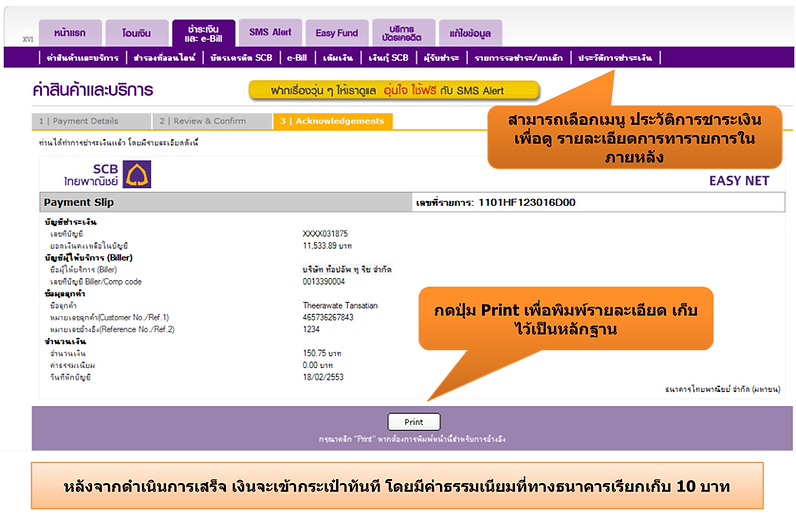Click the SCB bank logo icon
The image size is (796, 520).
137,174
